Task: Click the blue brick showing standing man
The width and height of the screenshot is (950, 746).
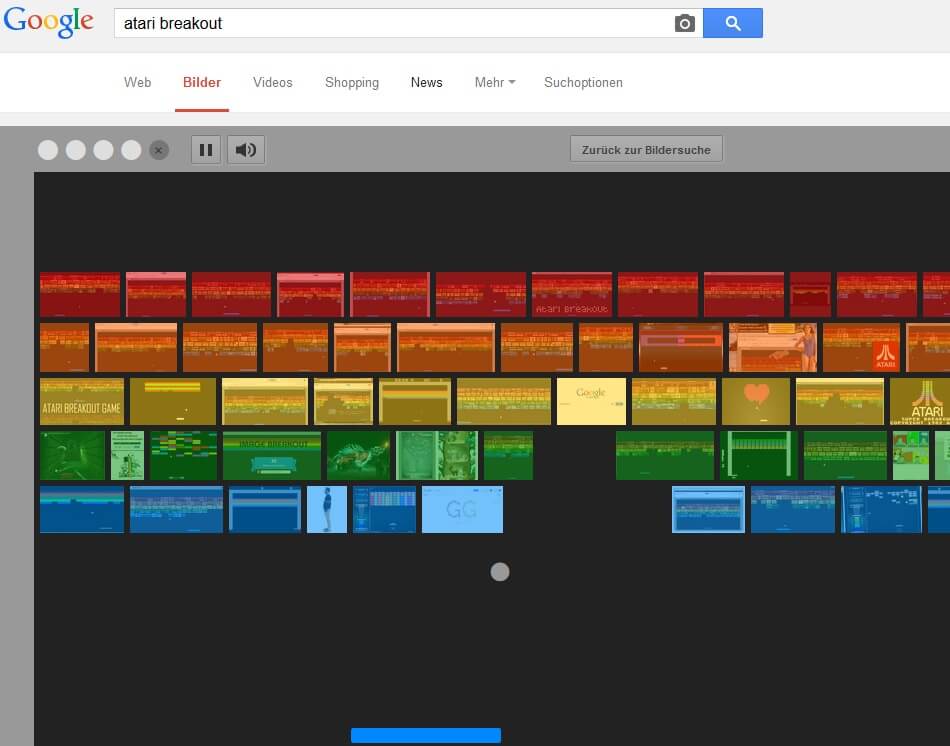Action: coord(327,510)
